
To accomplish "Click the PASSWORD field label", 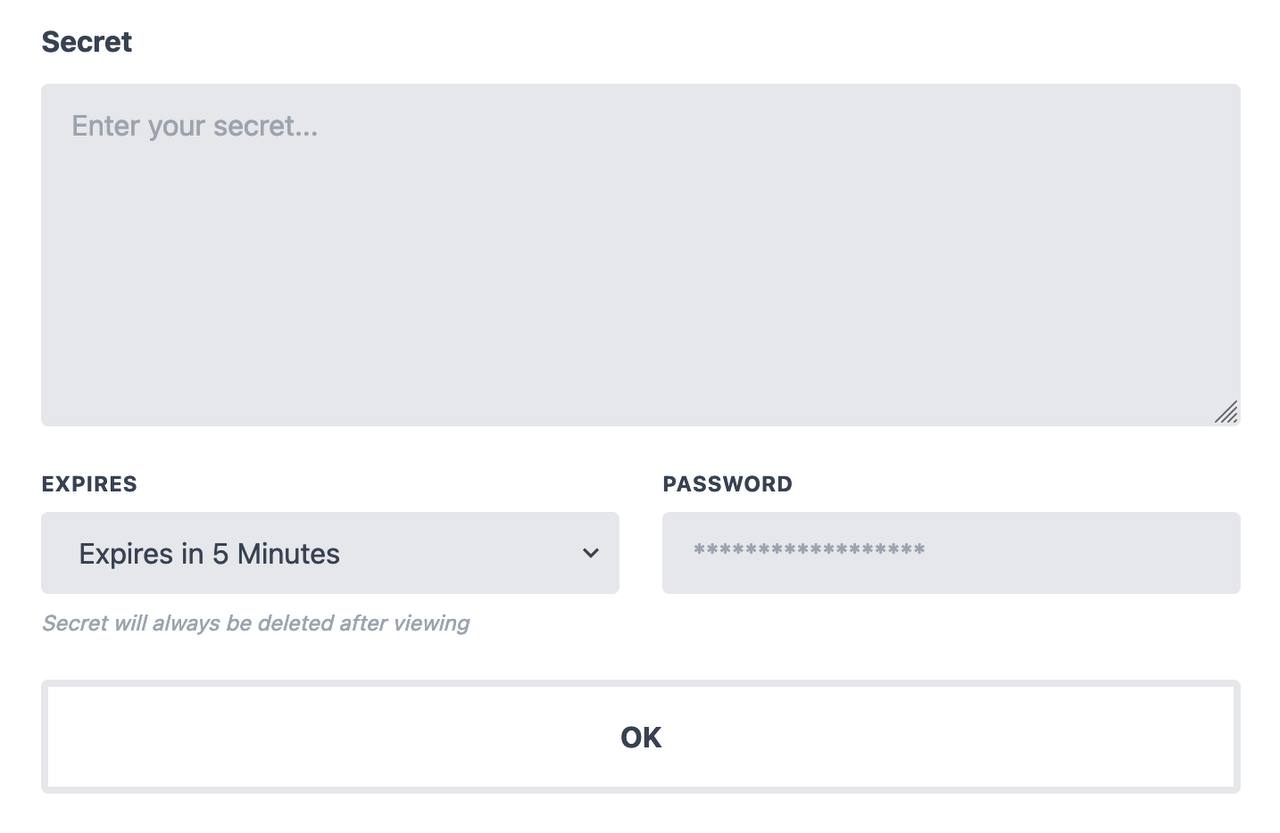I will pos(727,484).
